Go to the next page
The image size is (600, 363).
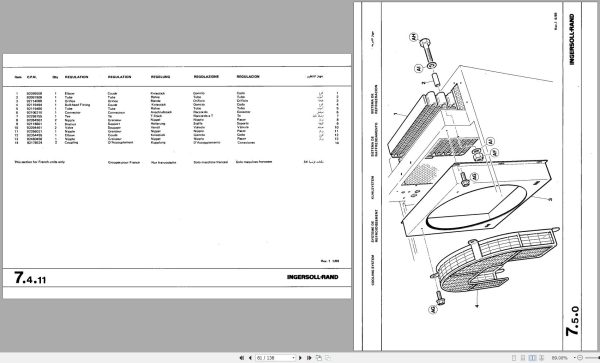(300, 358)
